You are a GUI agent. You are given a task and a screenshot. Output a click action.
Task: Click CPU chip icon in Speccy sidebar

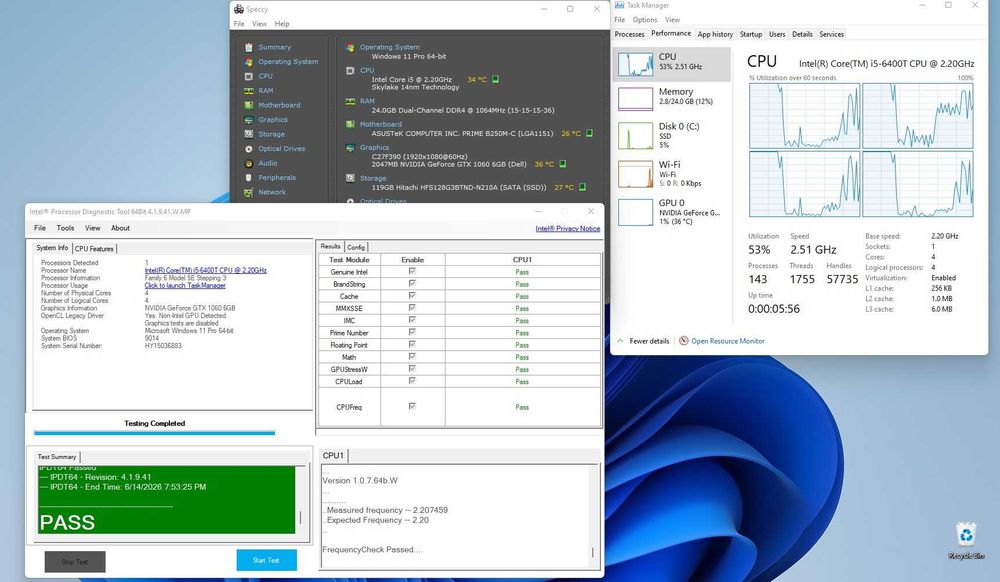coord(249,76)
